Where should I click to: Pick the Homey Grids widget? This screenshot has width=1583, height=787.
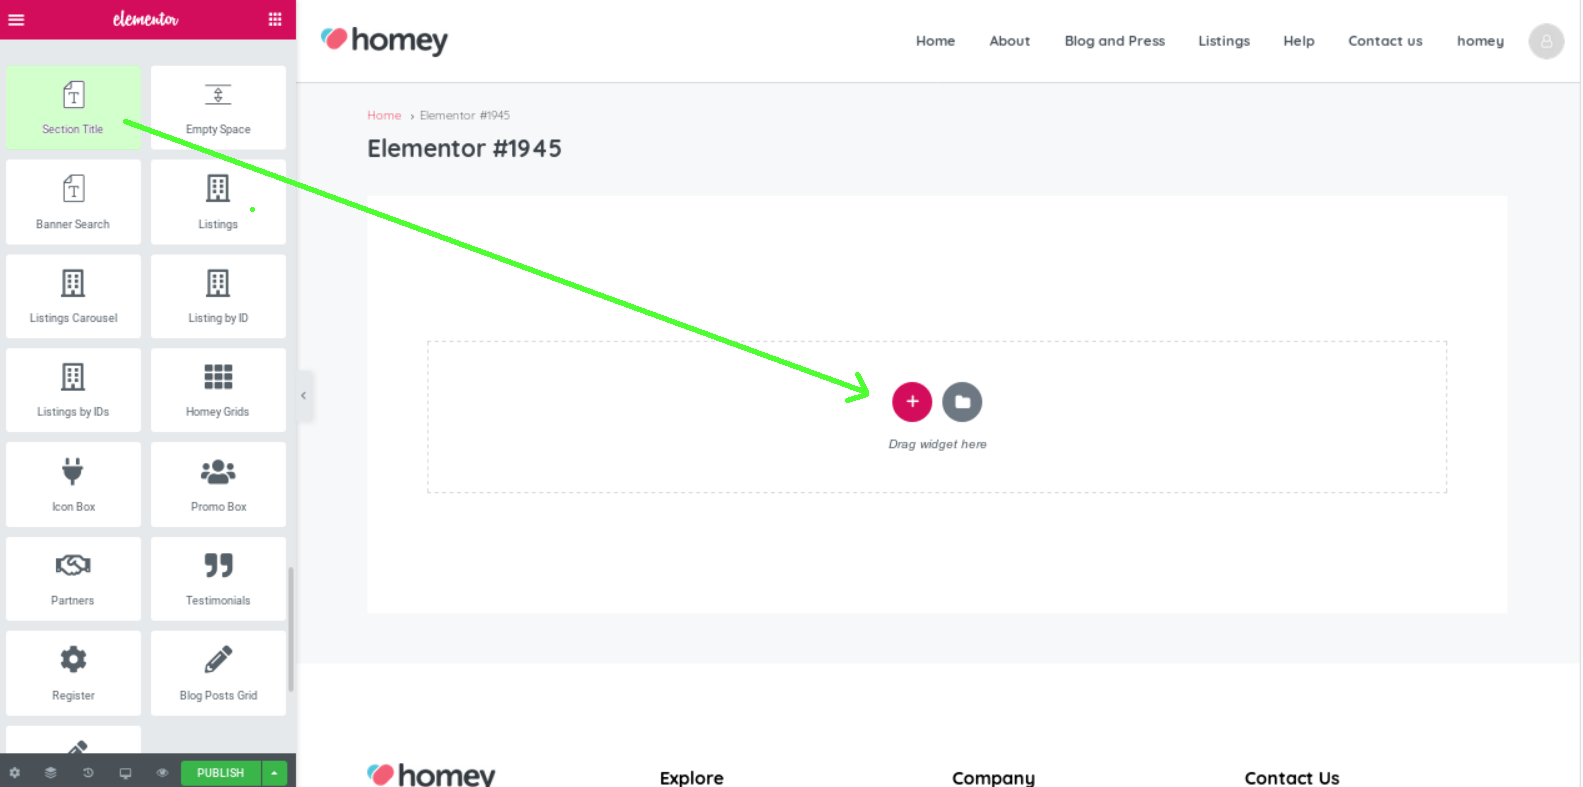point(218,390)
